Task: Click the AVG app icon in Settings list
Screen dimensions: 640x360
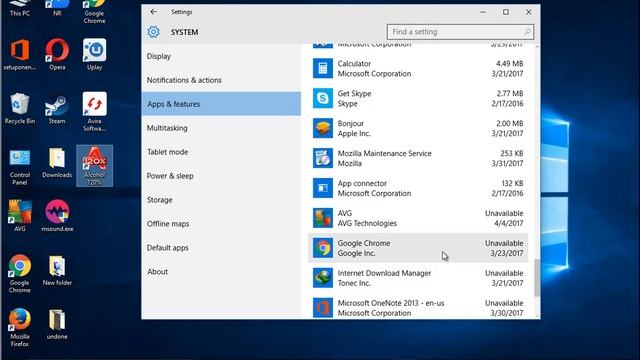Action: pos(322,218)
